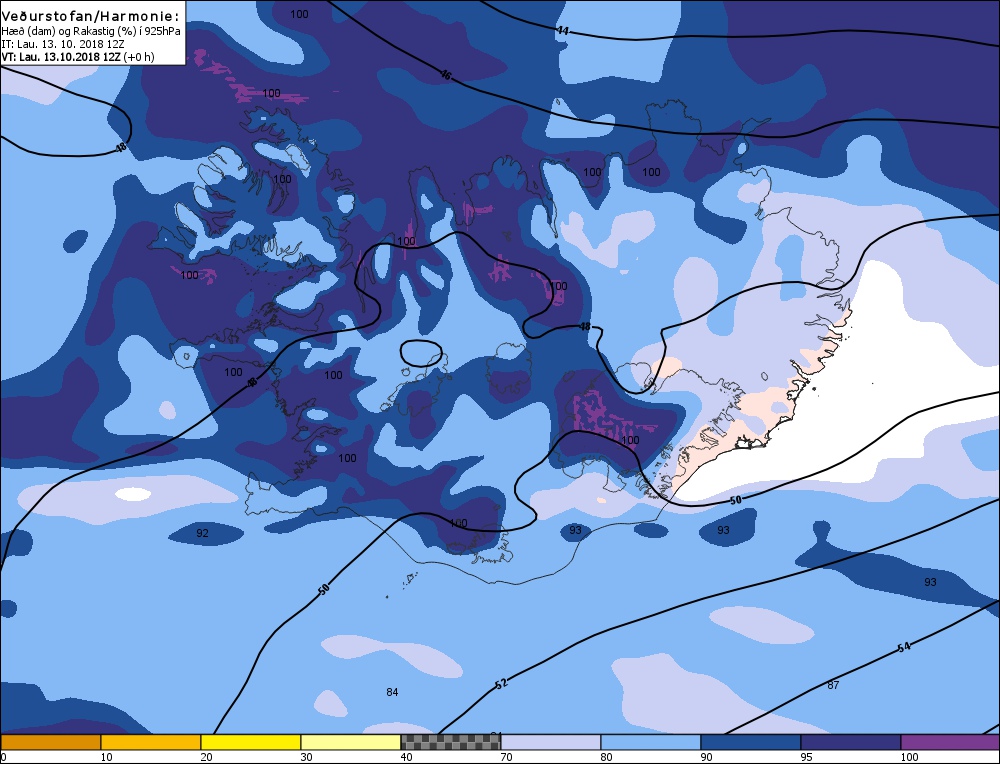Click the '70' tick label on the color scale
Image resolution: width=1000 pixels, height=764 pixels.
pyautogui.click(x=506, y=757)
